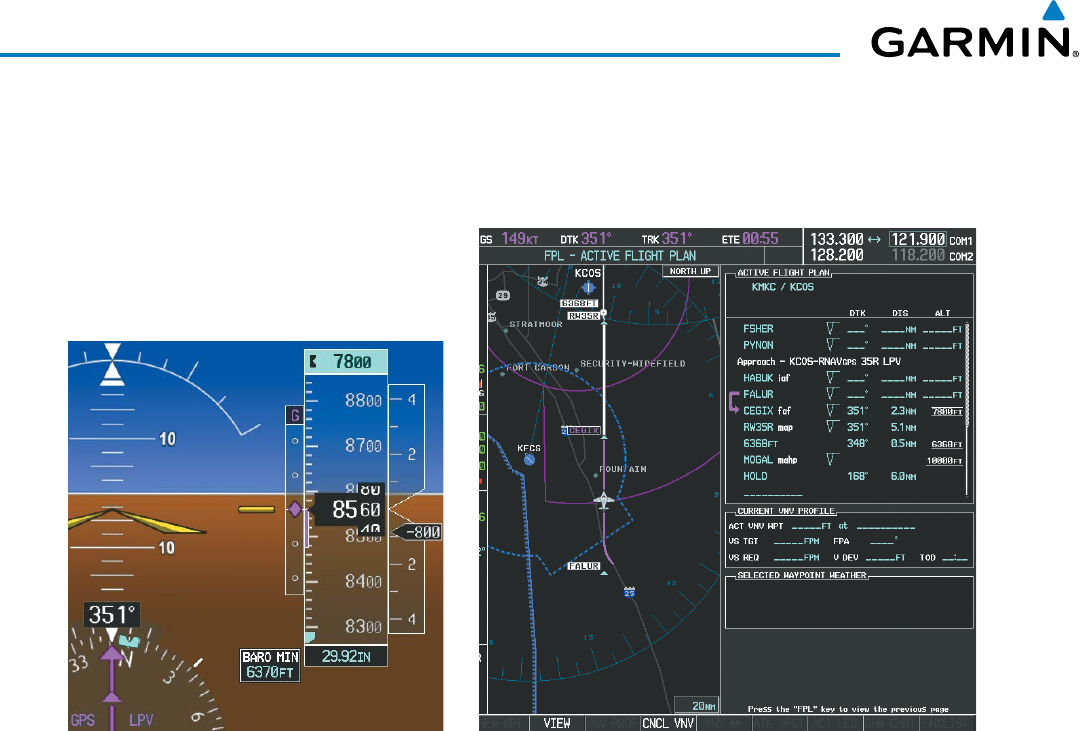Click the cyan heading bug on the HSI
Viewport: 1080px width, 731px height.
coord(129,641)
